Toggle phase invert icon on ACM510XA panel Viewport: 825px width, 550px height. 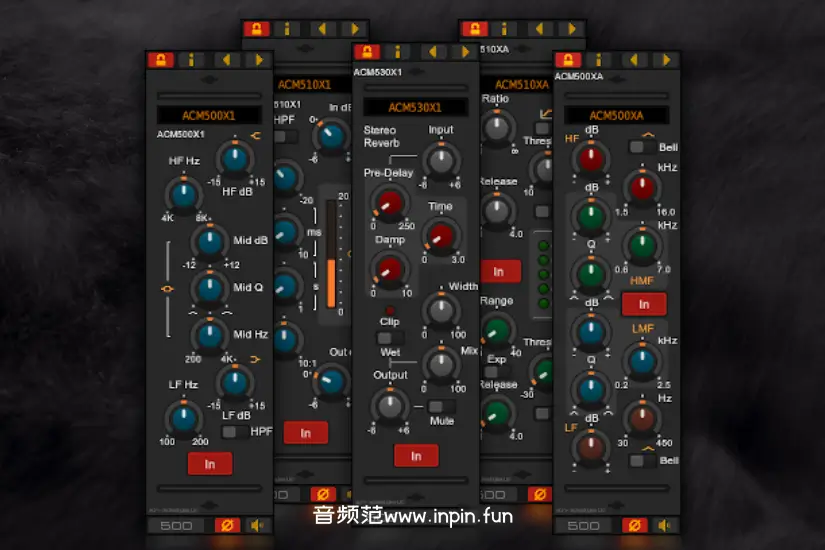540,494
